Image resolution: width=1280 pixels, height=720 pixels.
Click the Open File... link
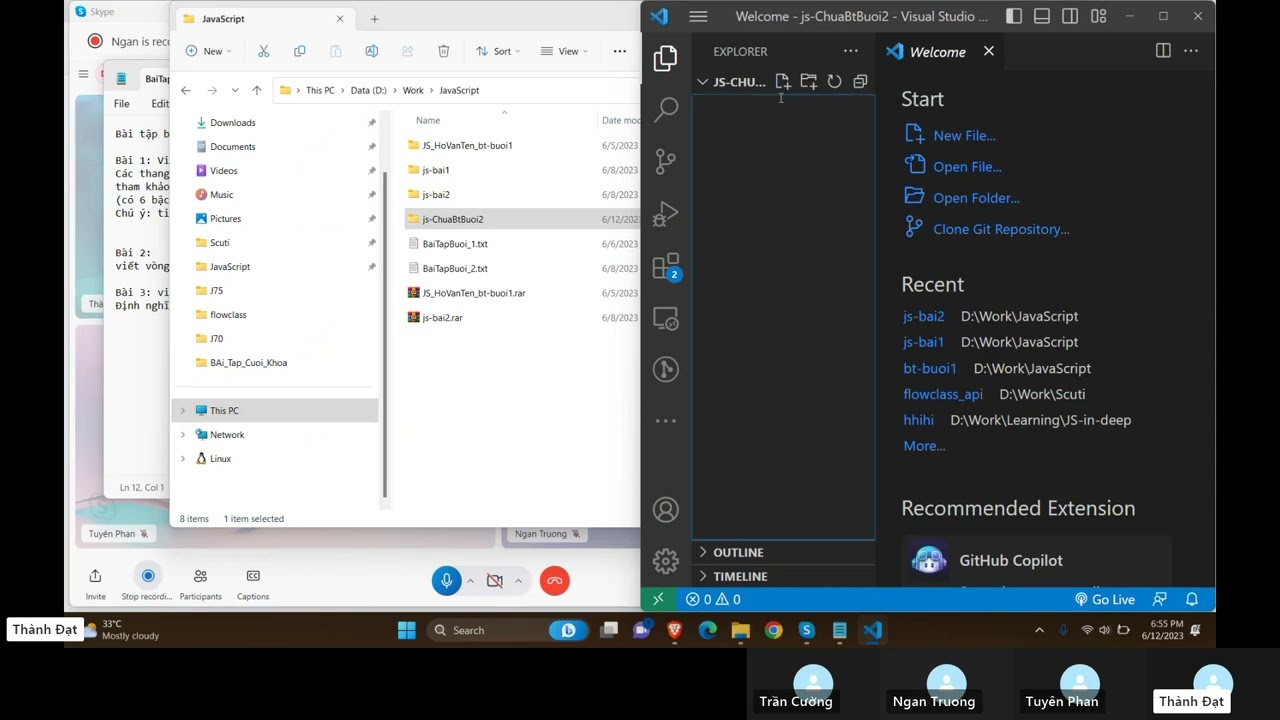tap(967, 167)
